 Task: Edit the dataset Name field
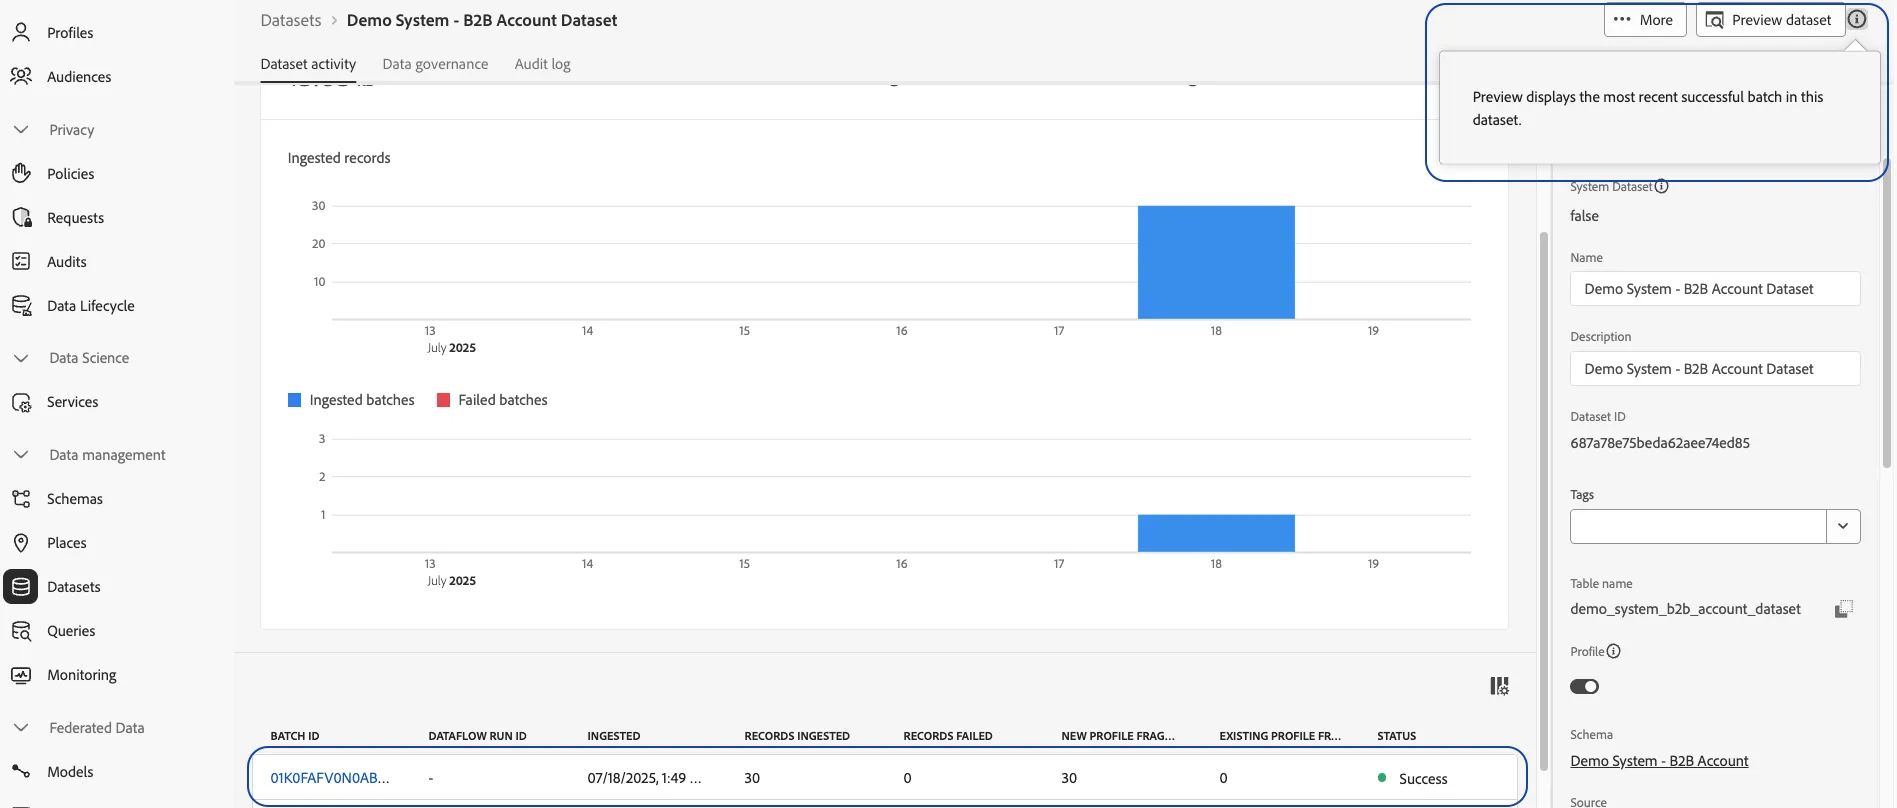[x=1715, y=289]
